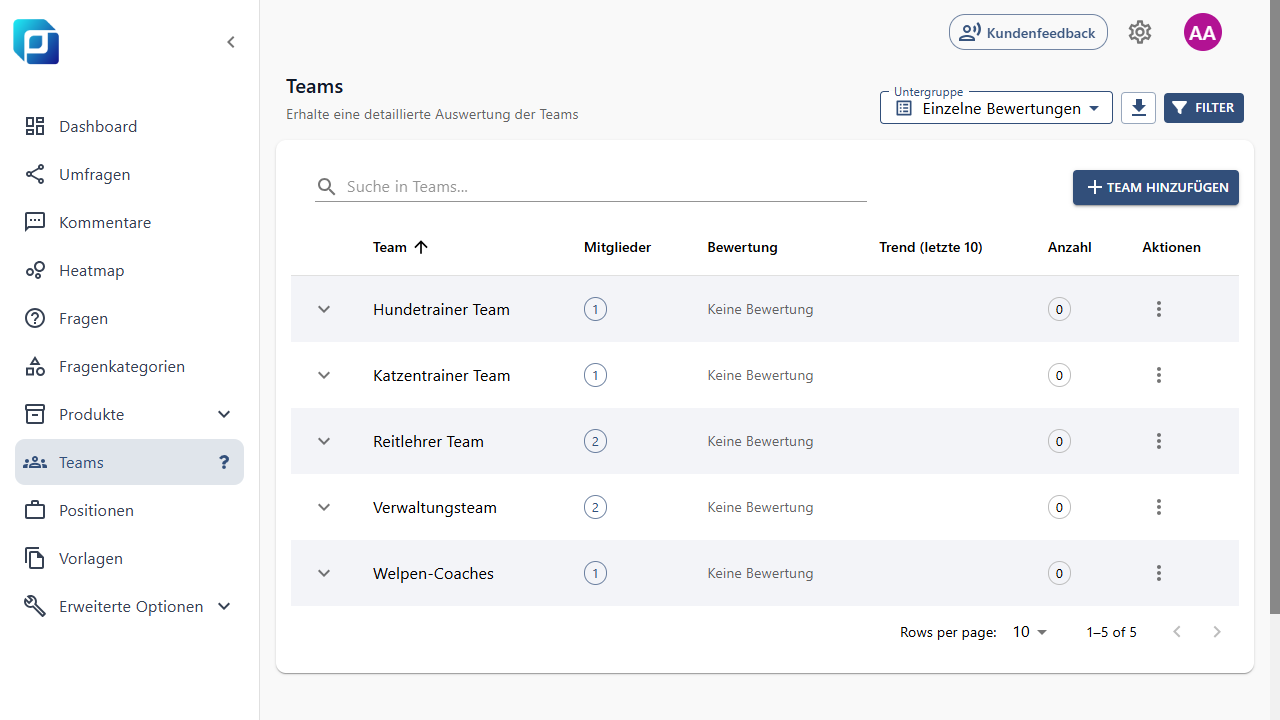The image size is (1280, 720).
Task: Click the Team sort arrow icon
Action: pyautogui.click(x=421, y=247)
